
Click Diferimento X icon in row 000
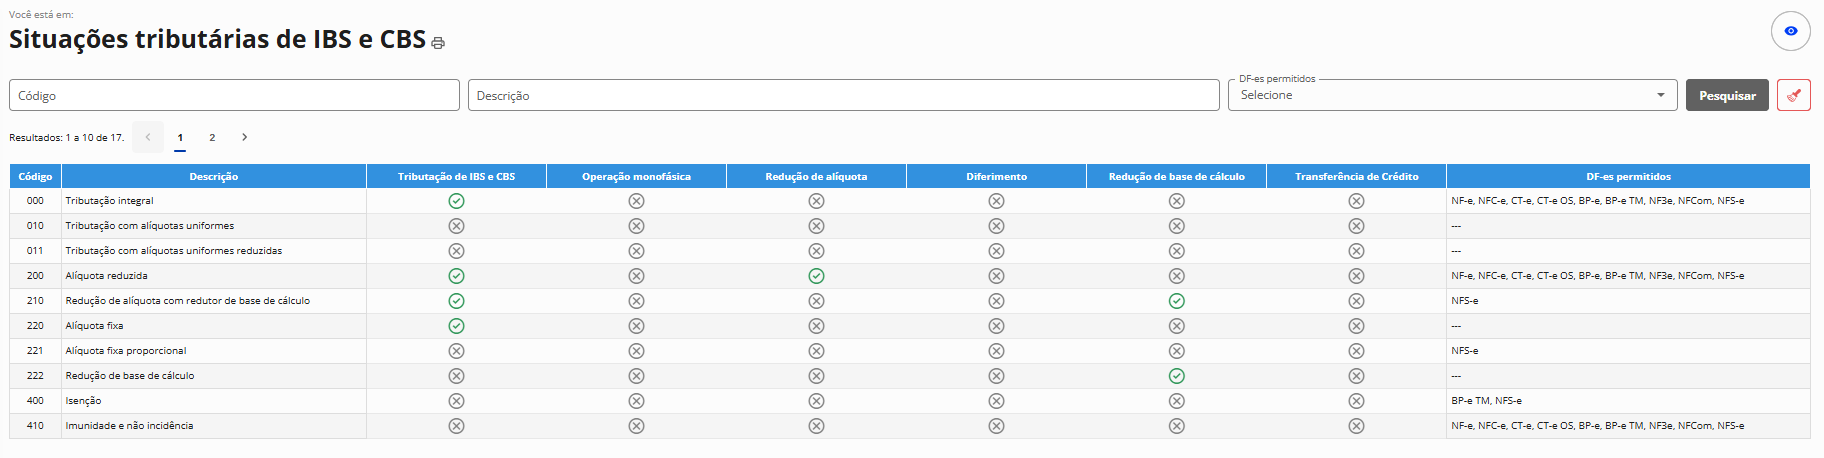(996, 201)
